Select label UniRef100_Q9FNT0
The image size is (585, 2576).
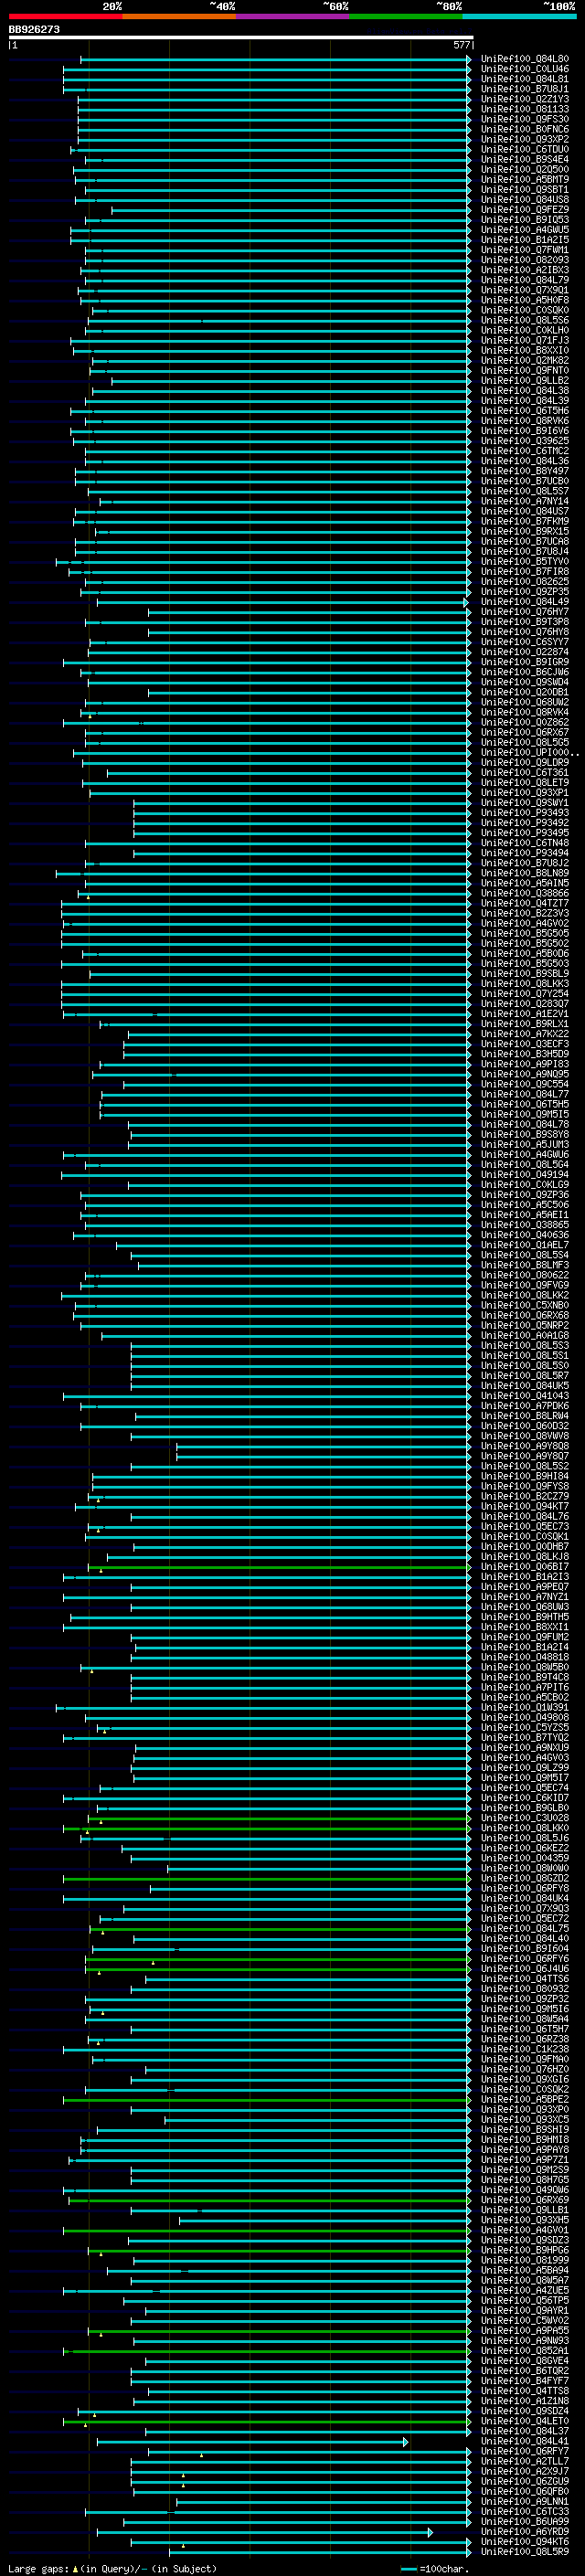click(x=525, y=371)
